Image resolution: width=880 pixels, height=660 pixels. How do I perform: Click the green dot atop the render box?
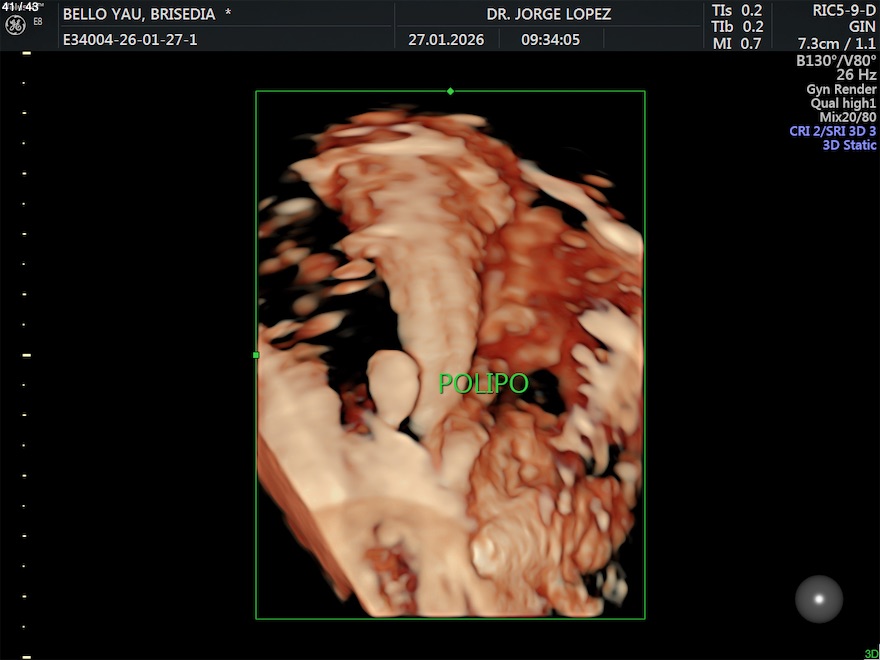pos(450,91)
